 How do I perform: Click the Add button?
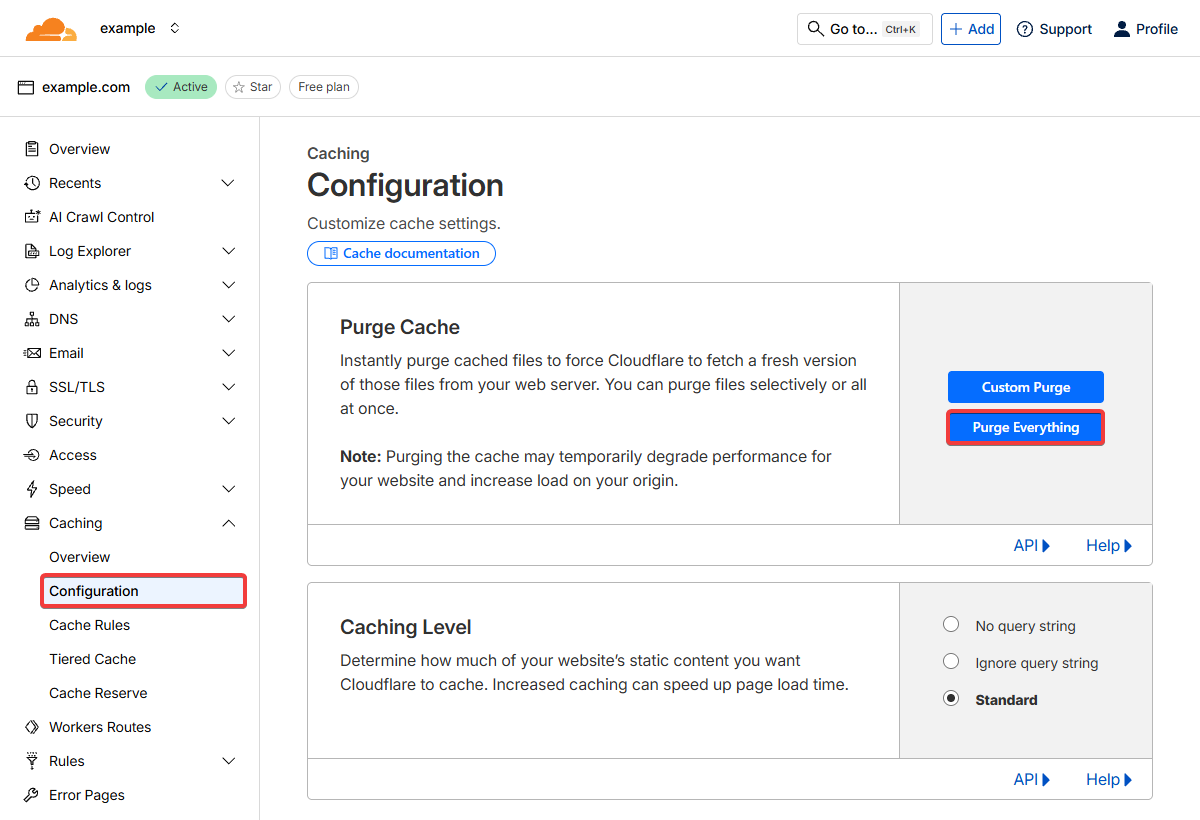pyautogui.click(x=971, y=29)
